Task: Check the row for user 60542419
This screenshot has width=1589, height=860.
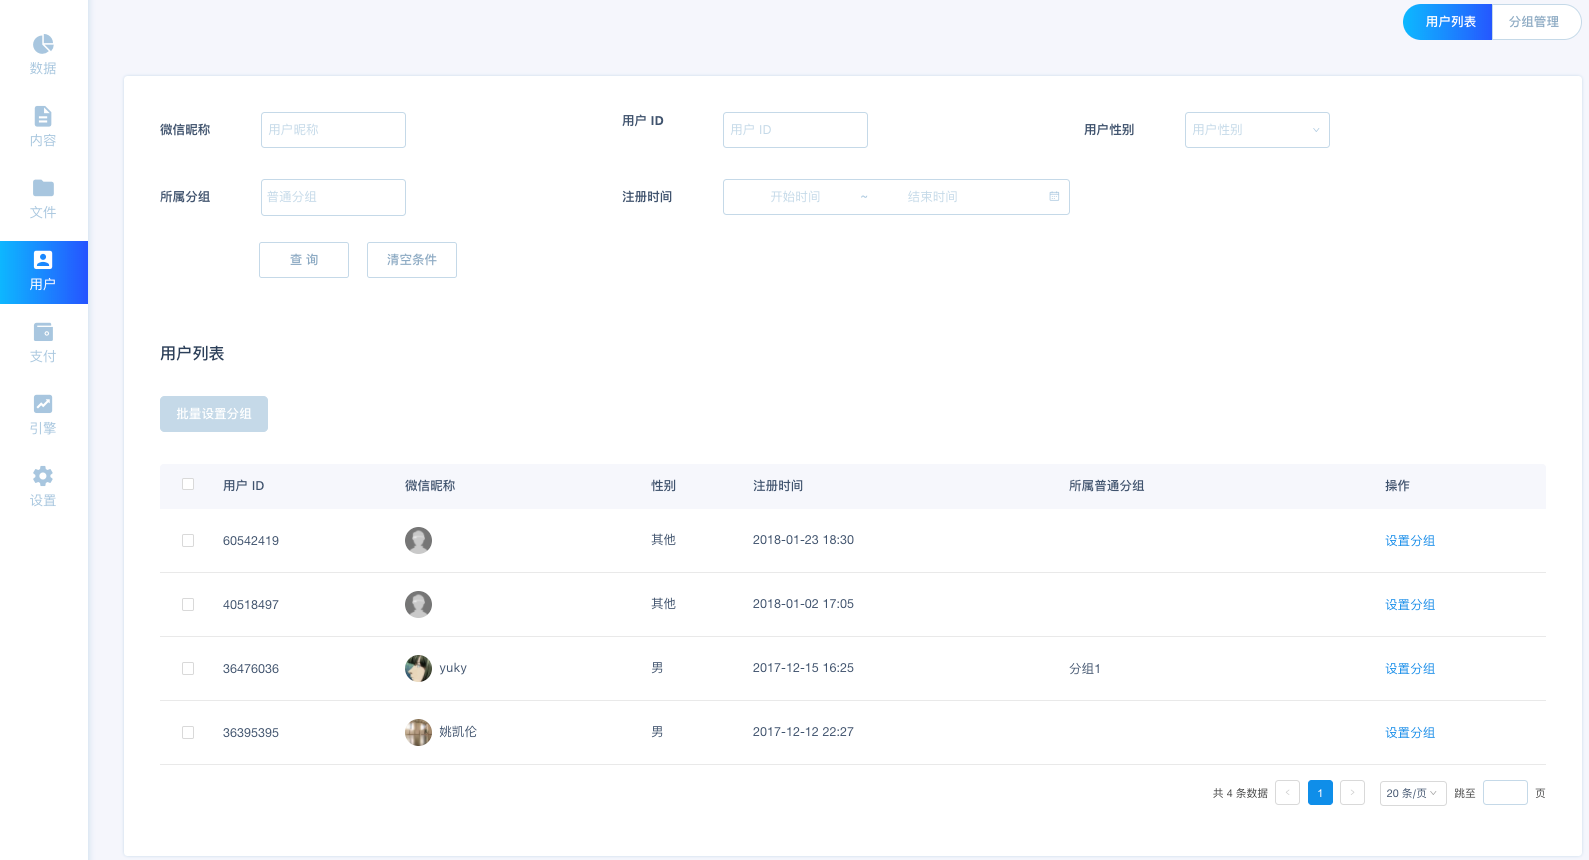Action: tap(188, 541)
